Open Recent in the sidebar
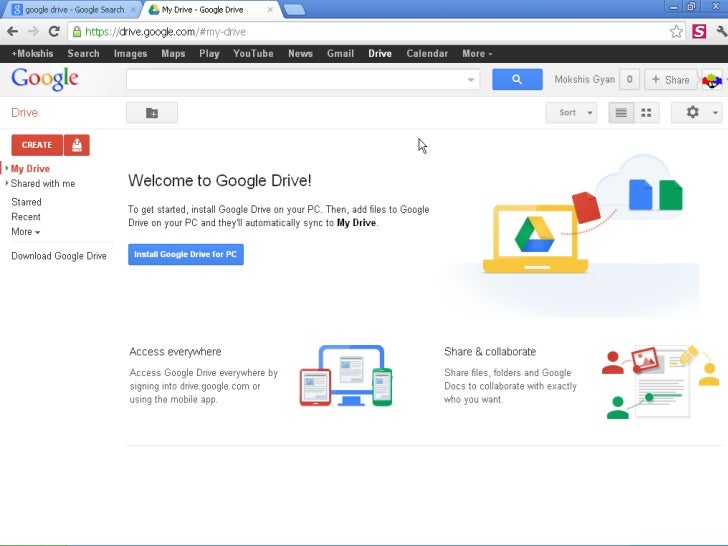728x546 pixels. coord(26,217)
